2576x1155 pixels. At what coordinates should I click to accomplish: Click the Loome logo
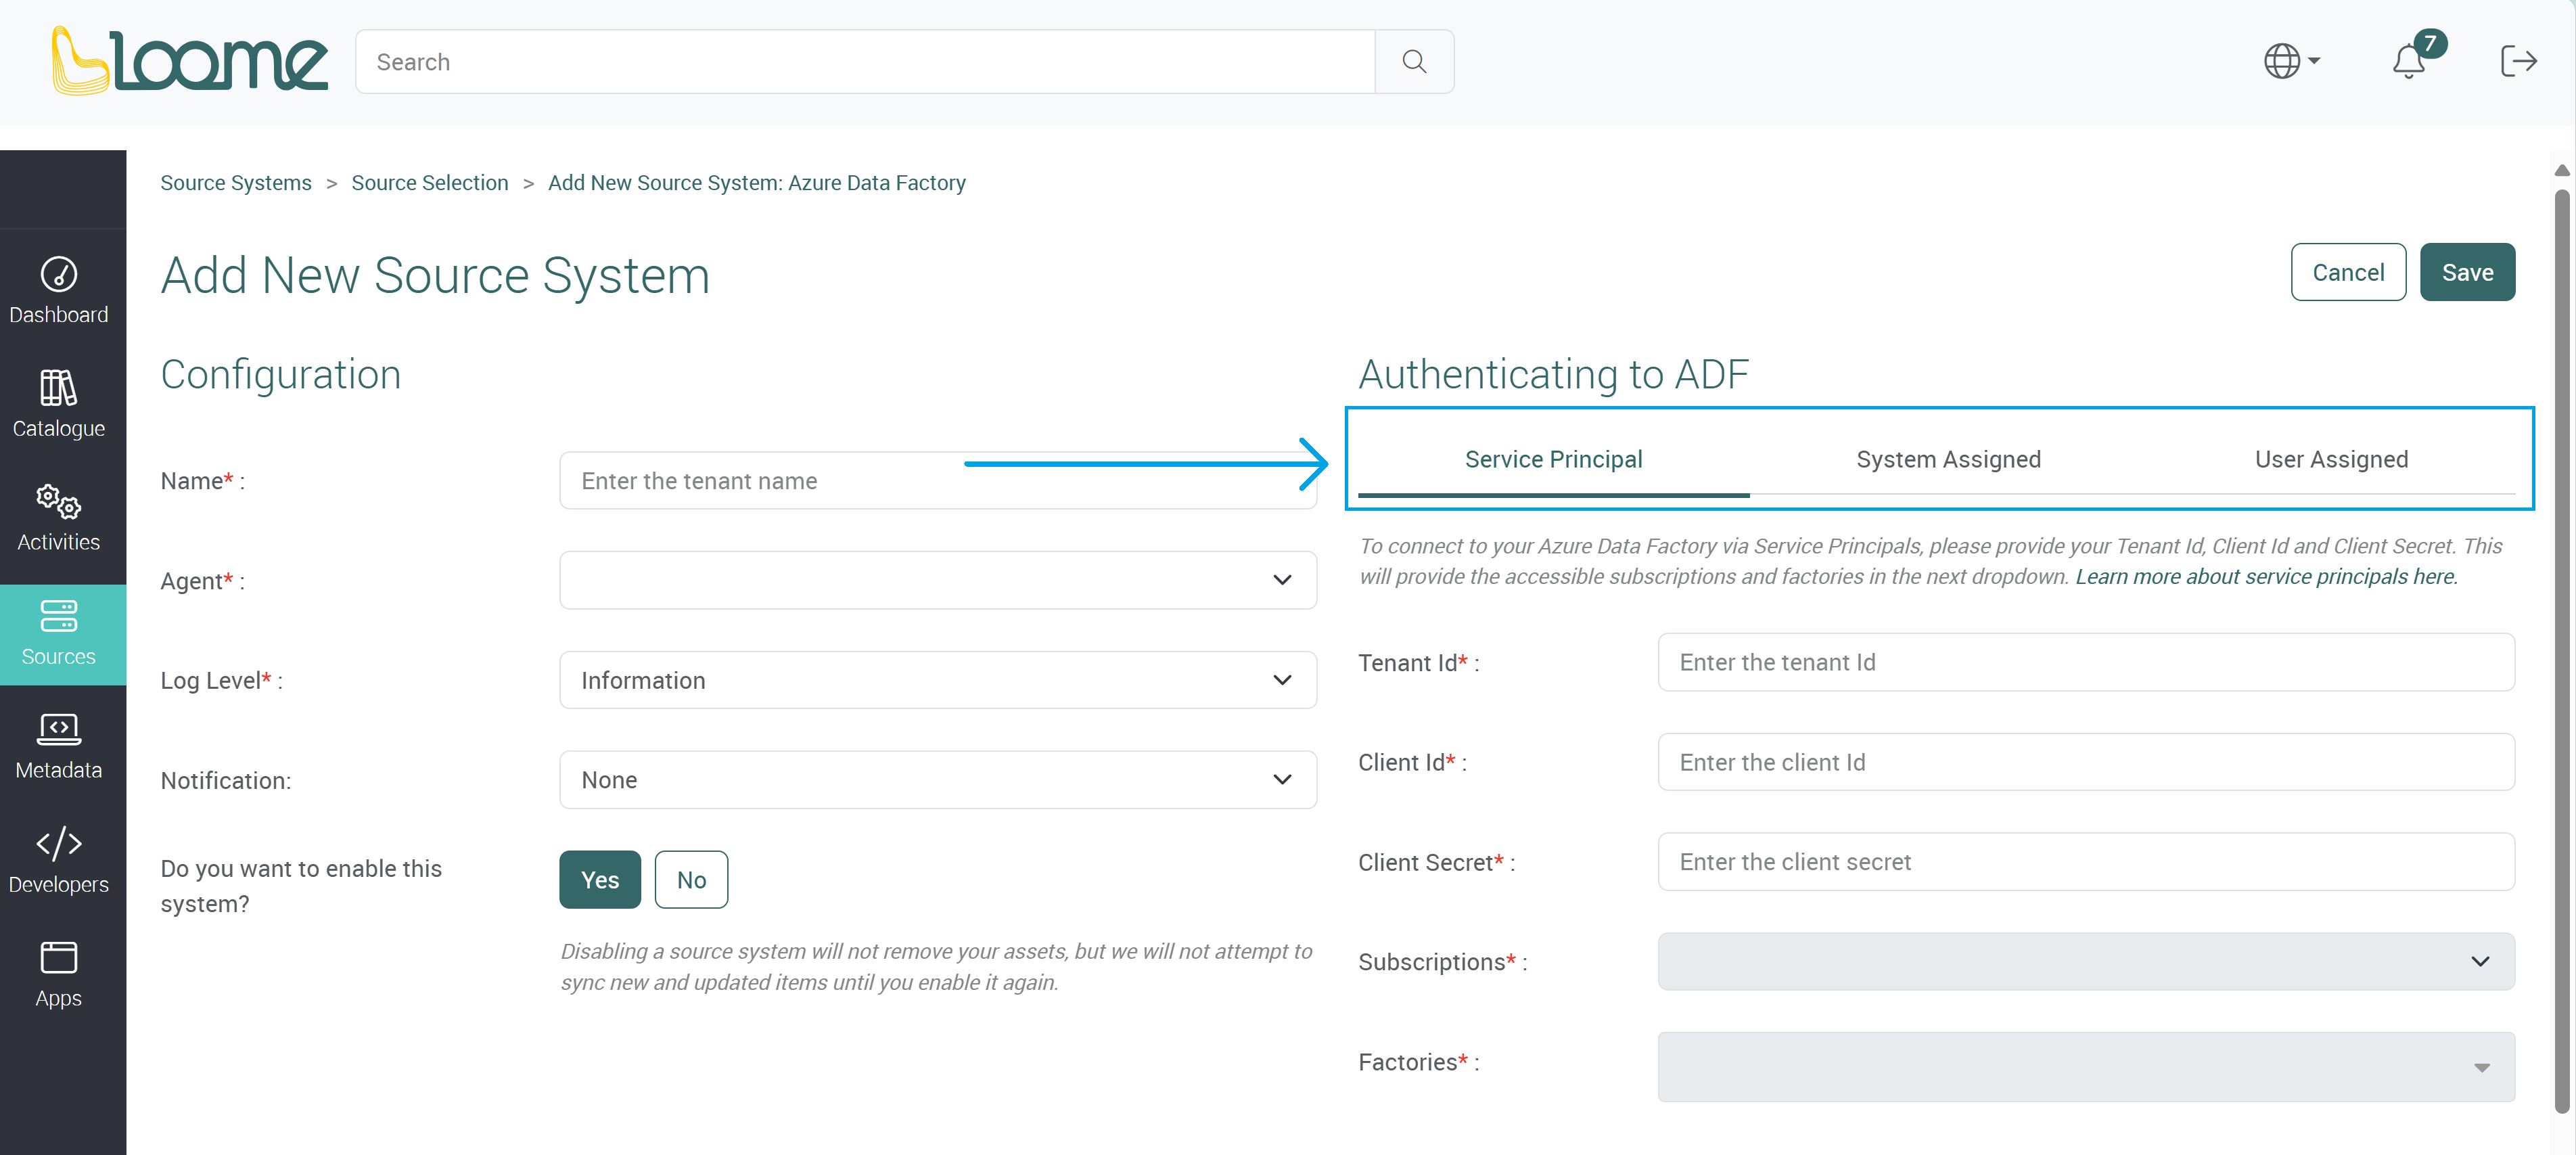(x=189, y=61)
